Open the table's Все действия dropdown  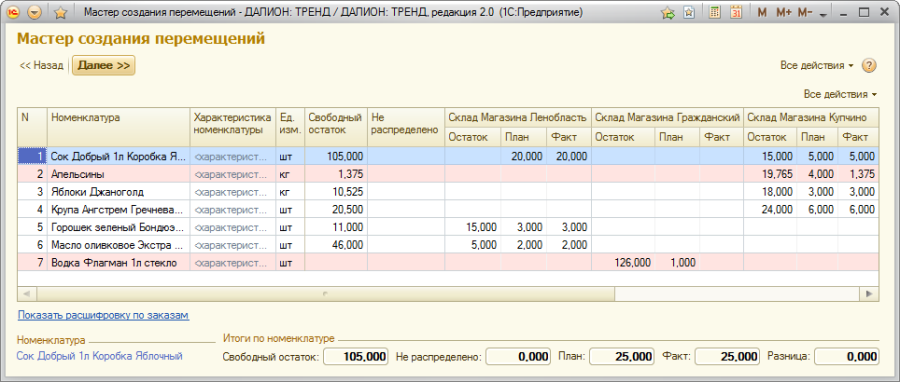pyautogui.click(x=840, y=94)
